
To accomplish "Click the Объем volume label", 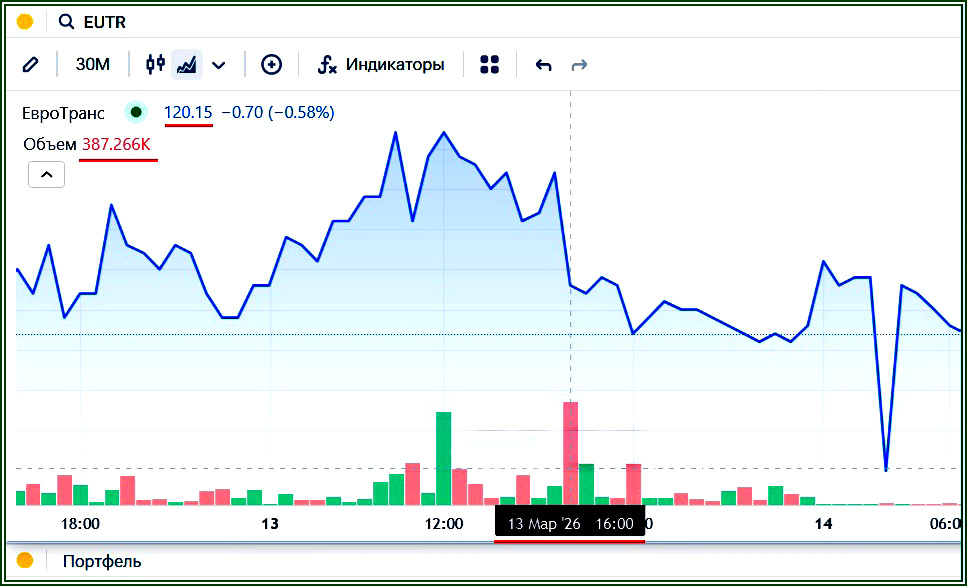I will 50,144.
